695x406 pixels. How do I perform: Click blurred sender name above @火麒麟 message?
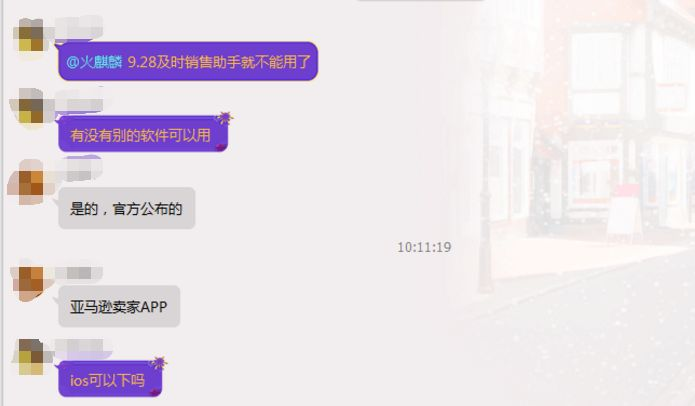tap(79, 27)
